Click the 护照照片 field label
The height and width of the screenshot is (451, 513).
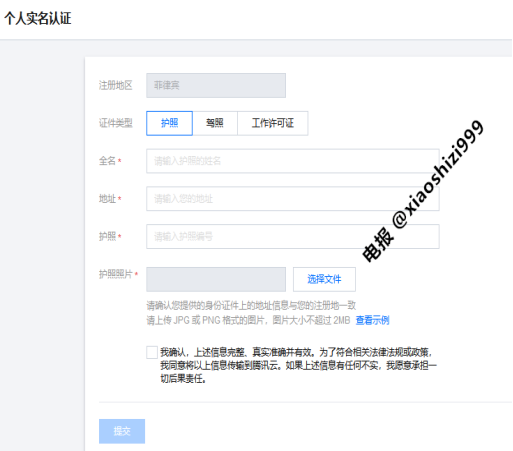point(116,274)
